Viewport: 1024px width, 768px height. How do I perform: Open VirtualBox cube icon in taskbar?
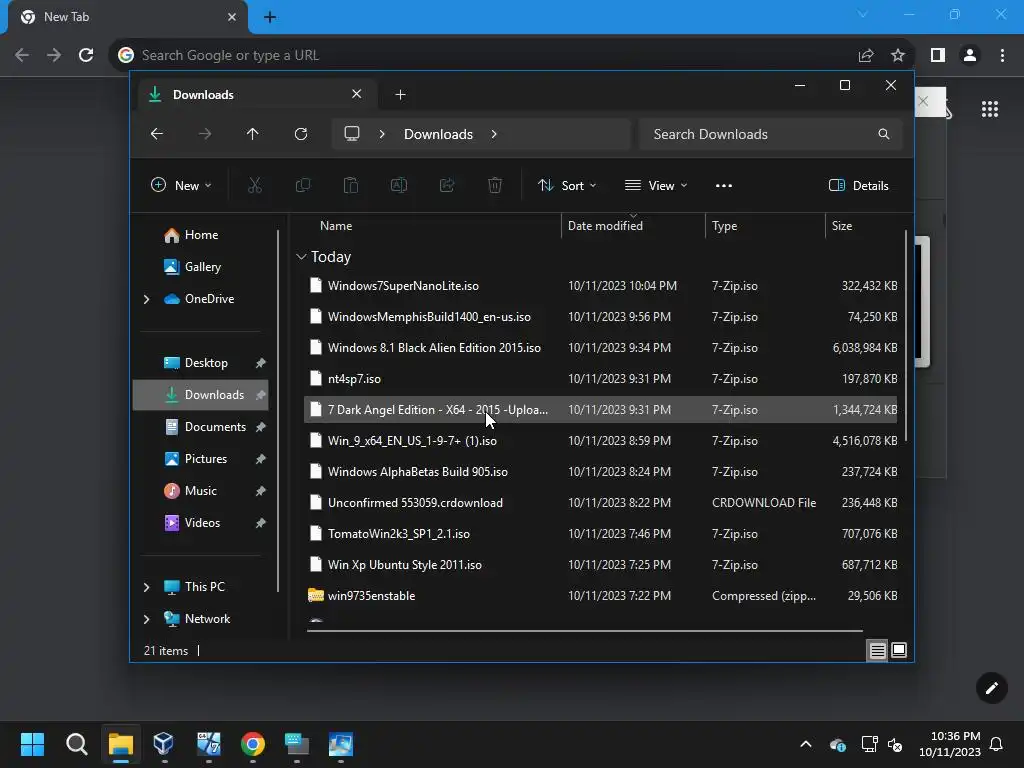(x=163, y=744)
